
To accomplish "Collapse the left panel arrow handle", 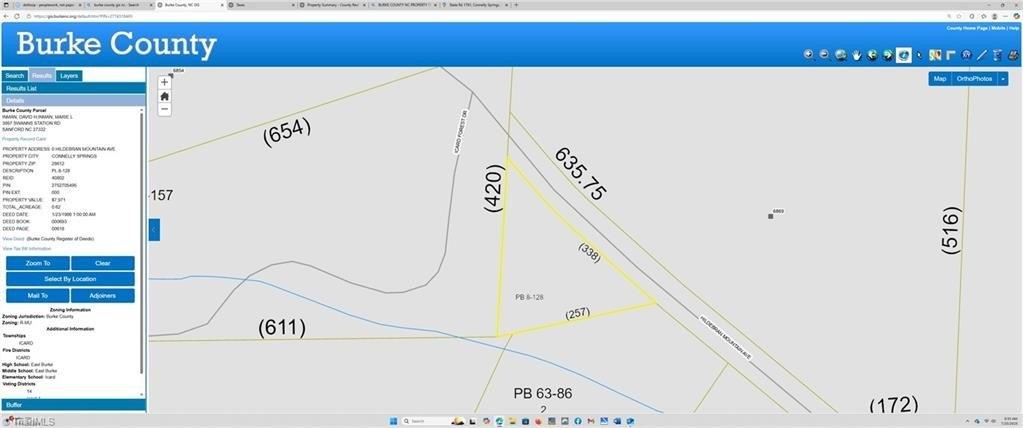I will 154,230.
